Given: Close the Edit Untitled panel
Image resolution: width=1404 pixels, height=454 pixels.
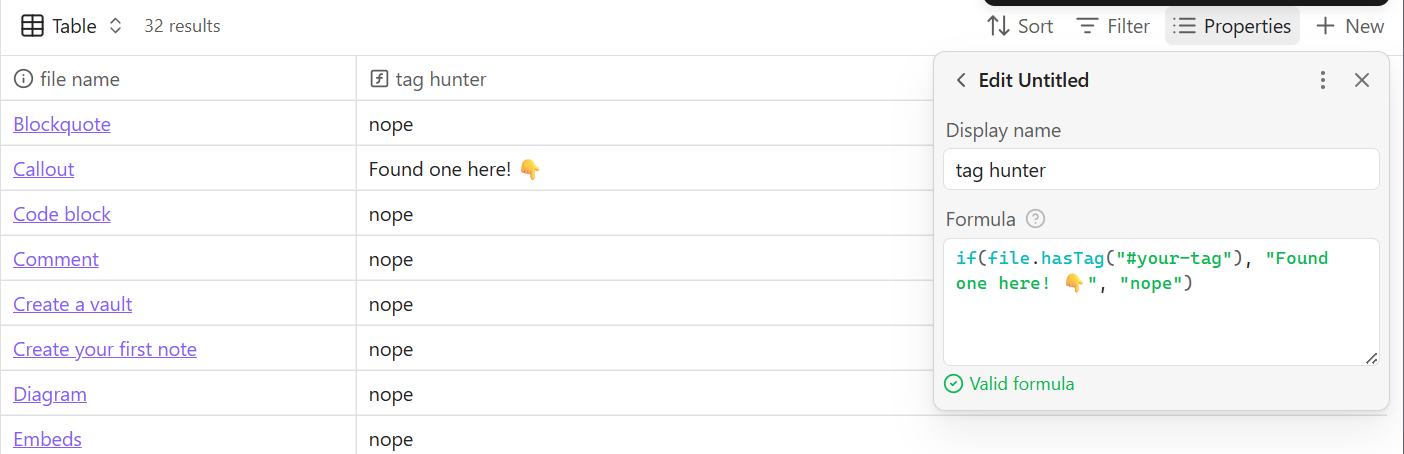Looking at the screenshot, I should [1362, 80].
